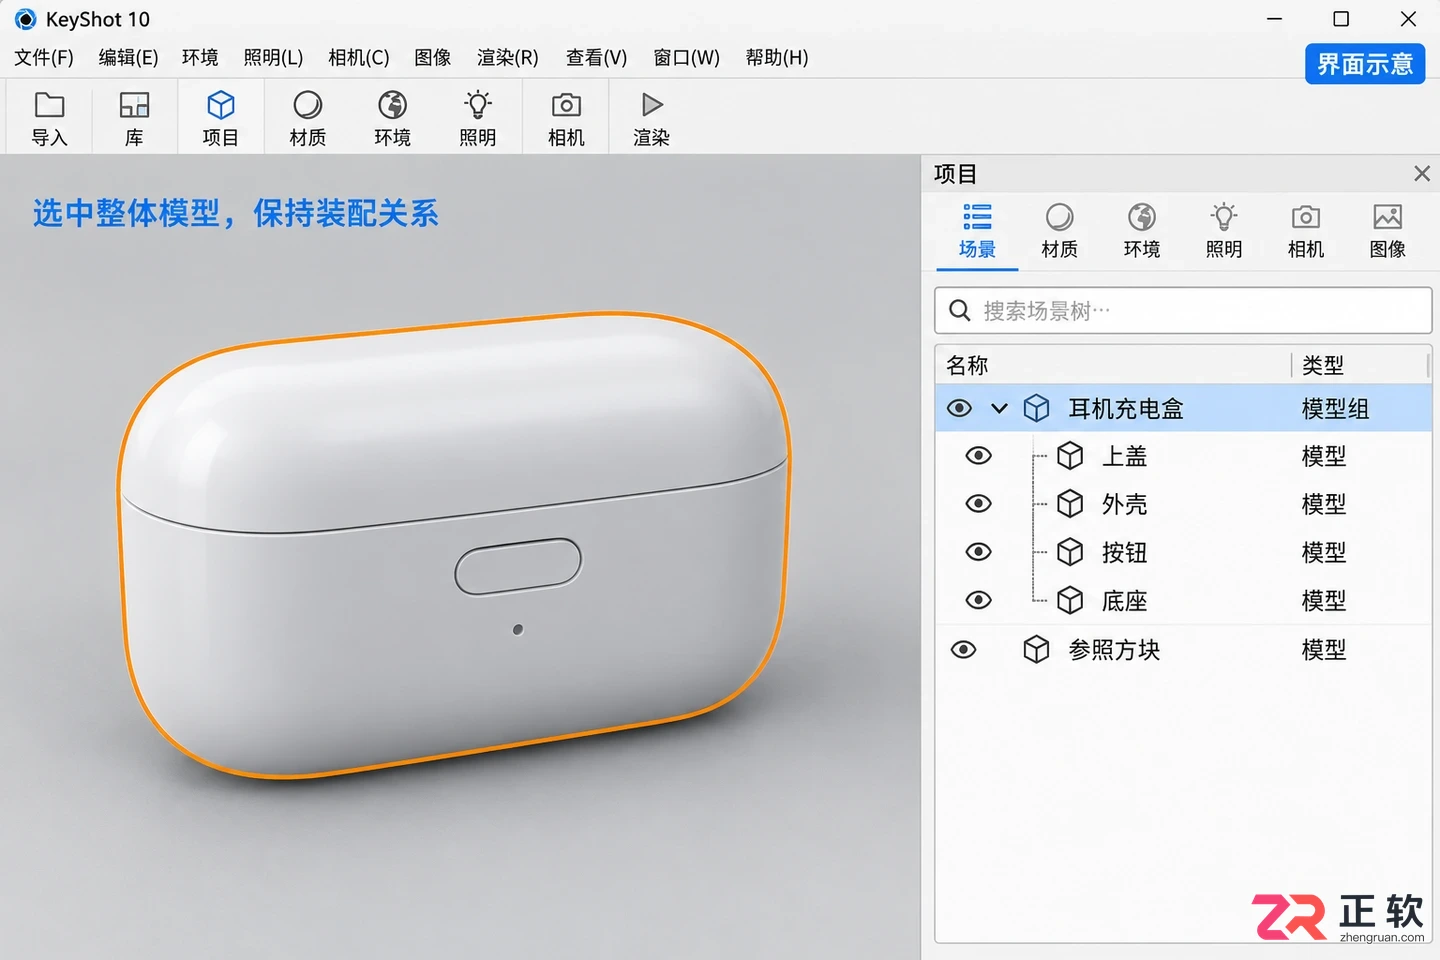Hide the 耳机充电盒 model group

pyautogui.click(x=959, y=408)
